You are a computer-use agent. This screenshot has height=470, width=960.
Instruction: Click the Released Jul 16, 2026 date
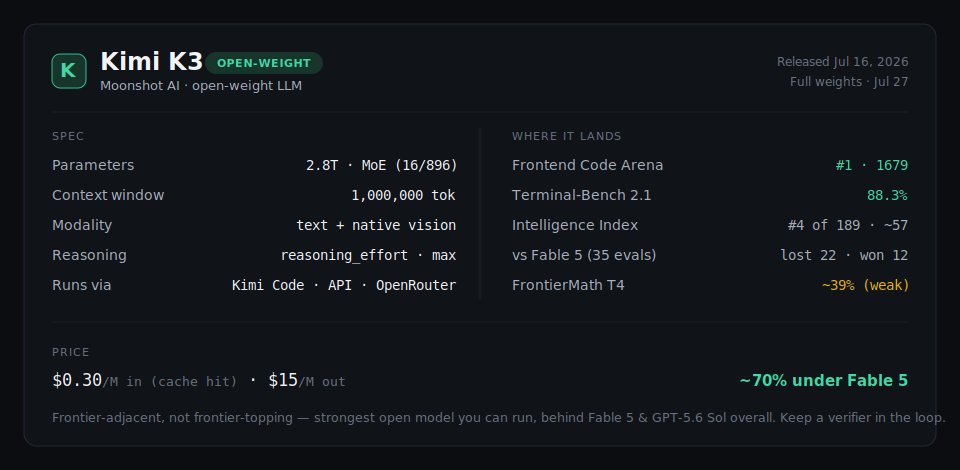(842, 62)
